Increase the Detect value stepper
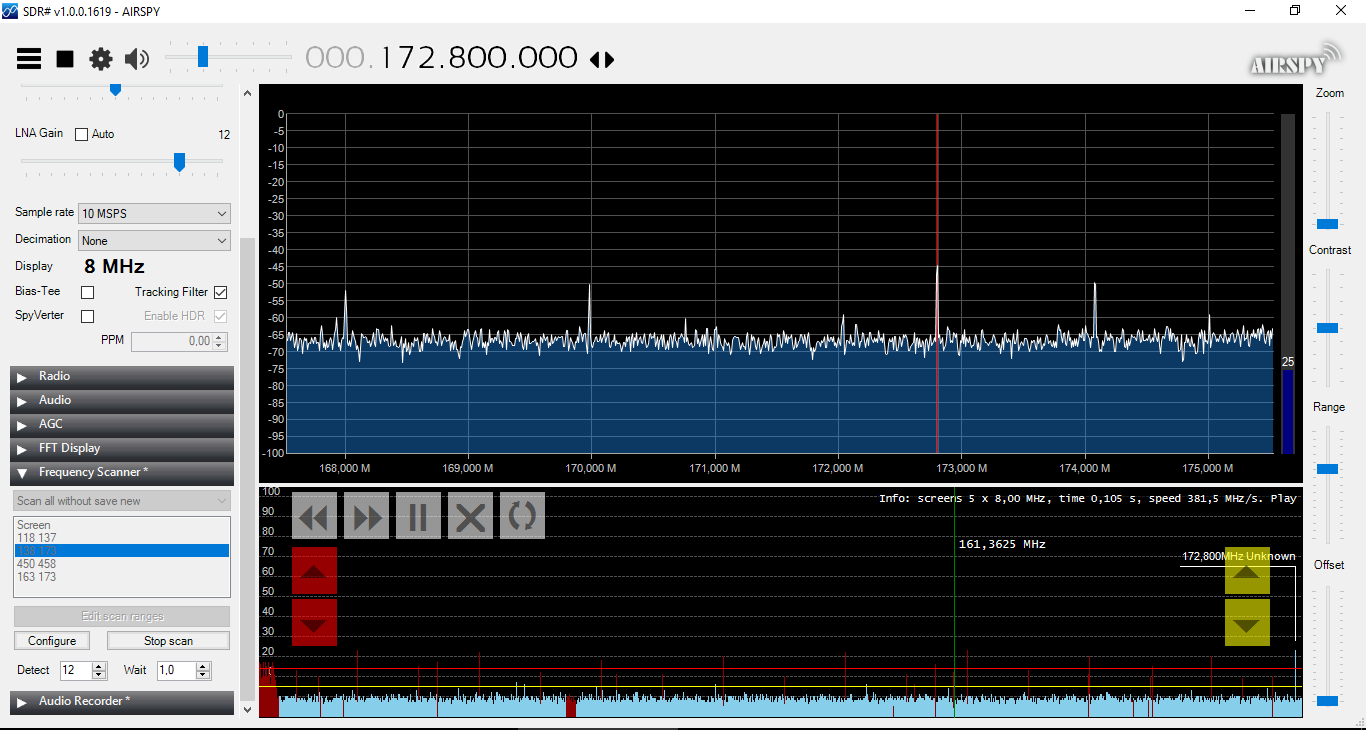 click(x=99, y=666)
